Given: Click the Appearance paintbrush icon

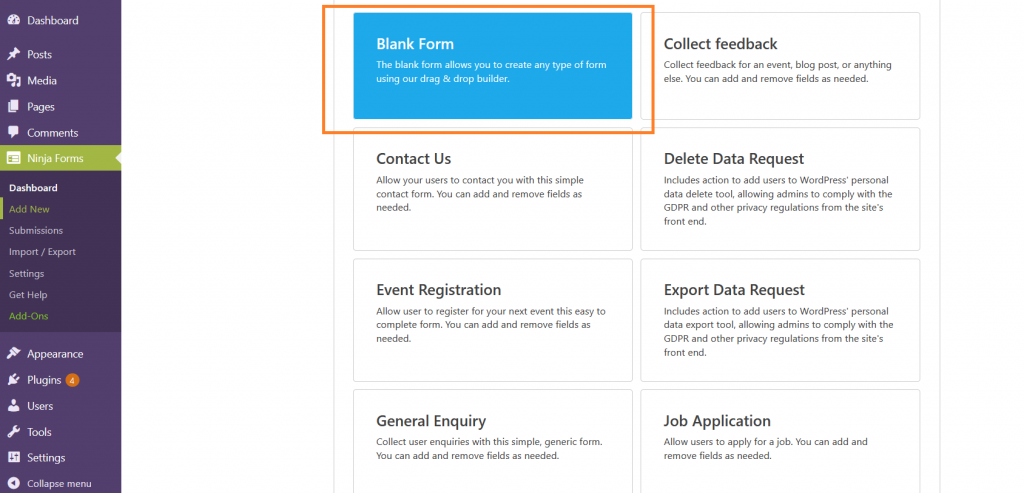Looking at the screenshot, I should point(13,354).
